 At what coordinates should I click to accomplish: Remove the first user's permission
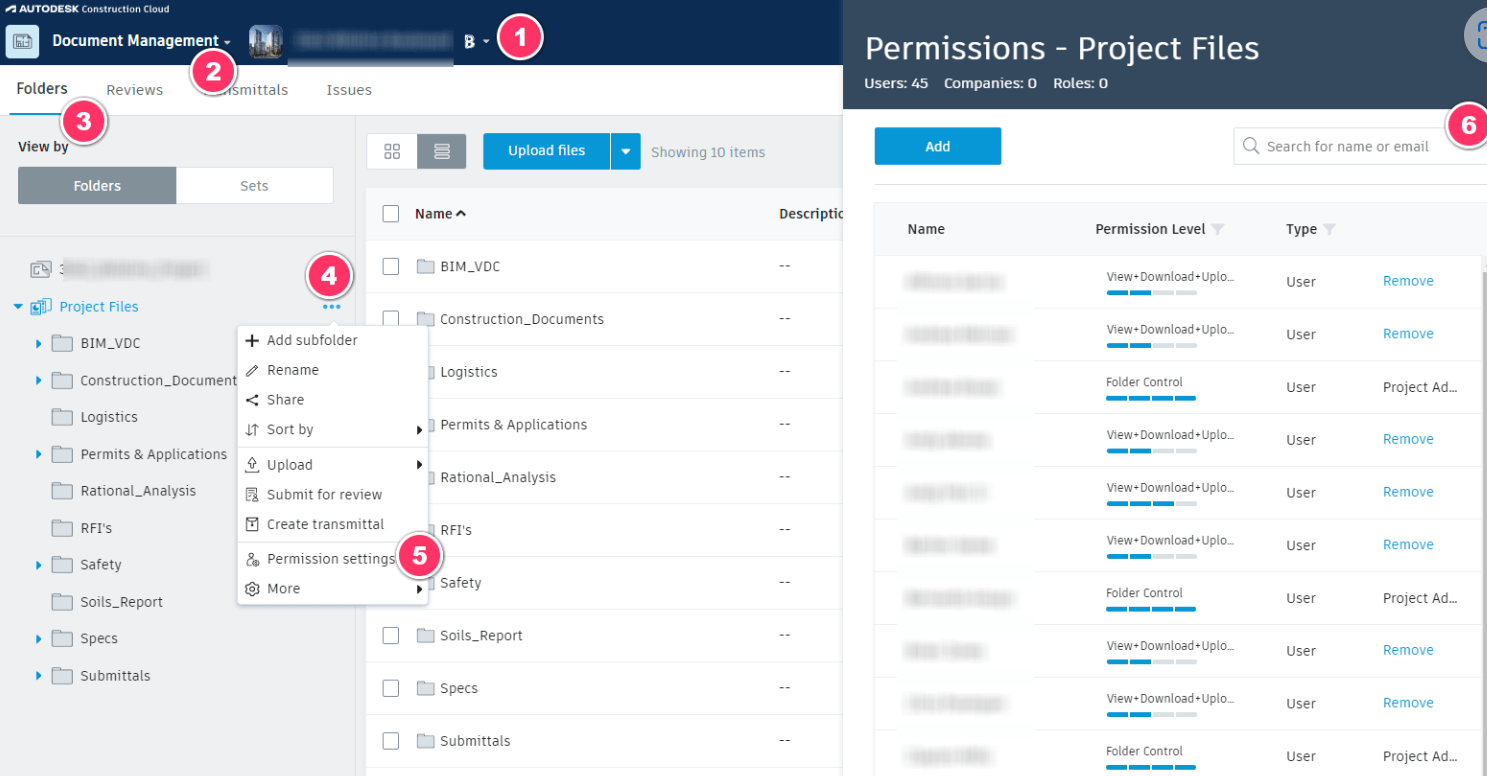[1407, 281]
